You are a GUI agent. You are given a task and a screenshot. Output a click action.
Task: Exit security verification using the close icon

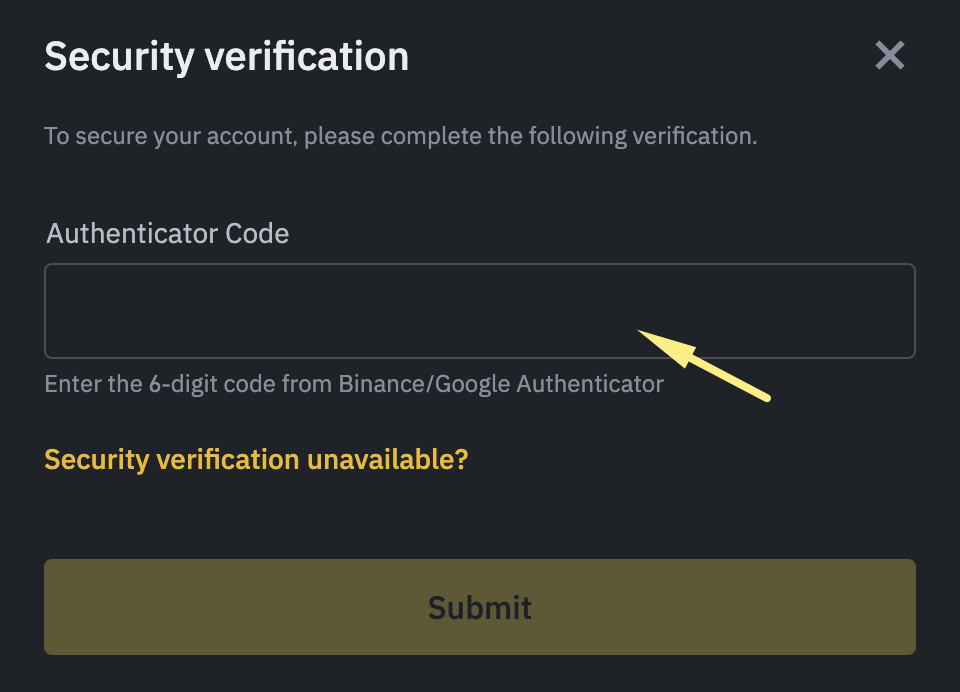click(889, 56)
